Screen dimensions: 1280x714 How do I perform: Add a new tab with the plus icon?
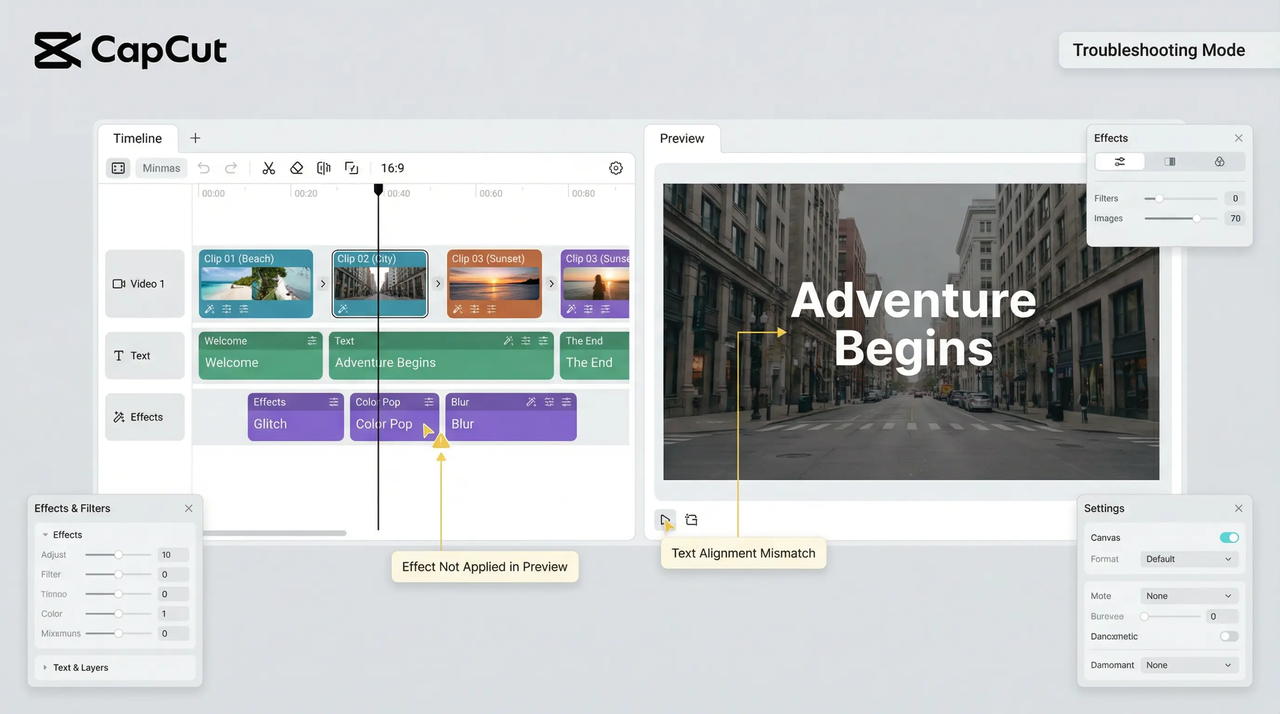[x=195, y=138]
